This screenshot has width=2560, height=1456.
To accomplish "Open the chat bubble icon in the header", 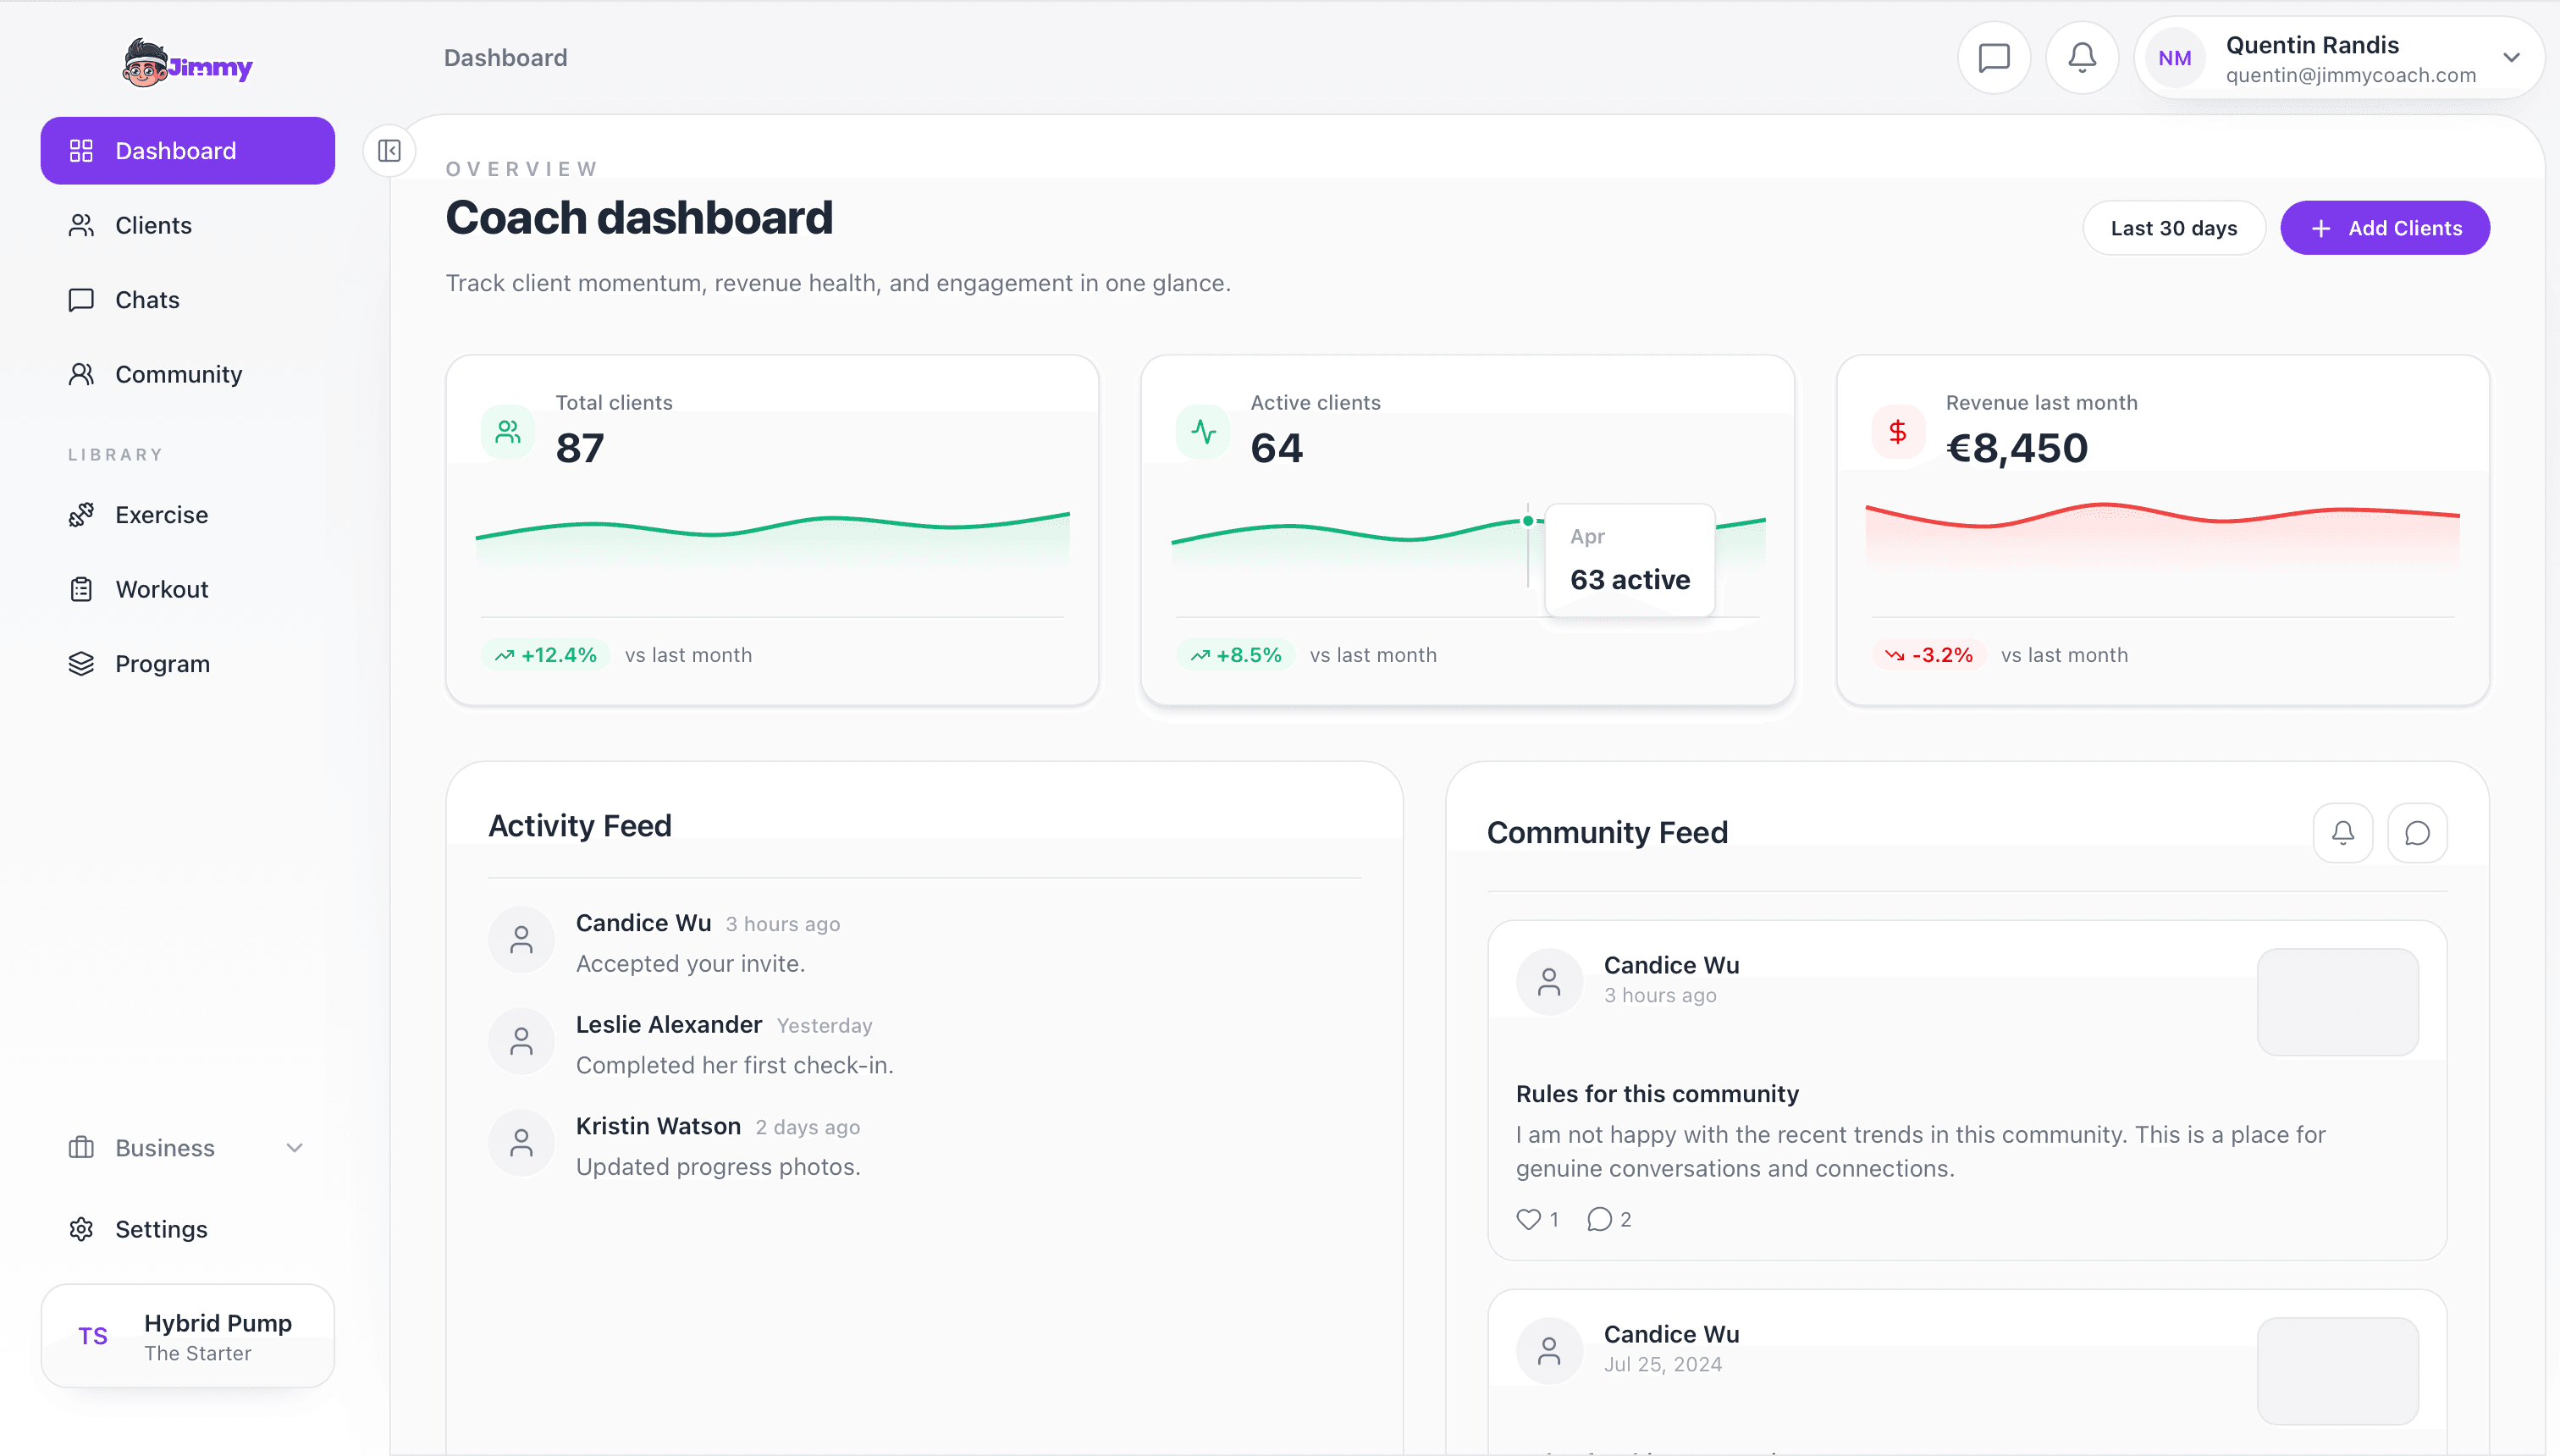I will (1993, 57).
